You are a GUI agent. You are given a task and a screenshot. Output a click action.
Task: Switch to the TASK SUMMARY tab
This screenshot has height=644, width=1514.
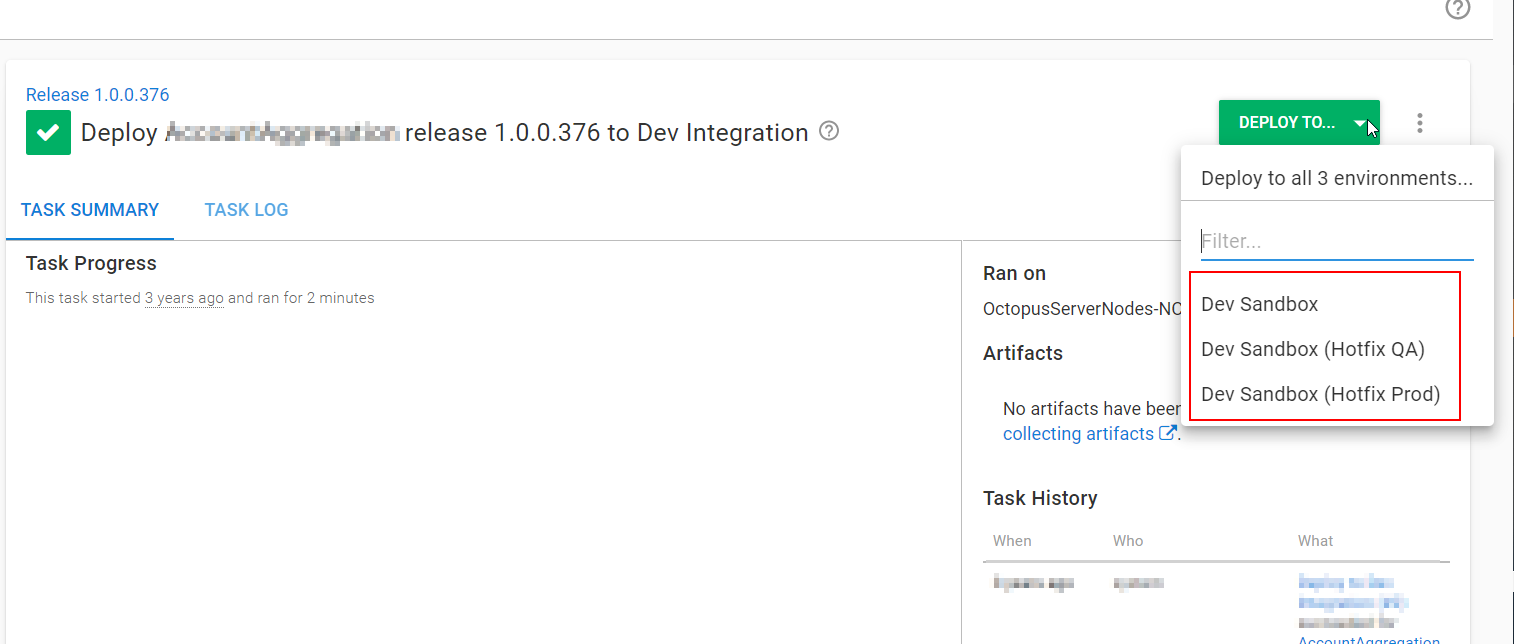89,210
